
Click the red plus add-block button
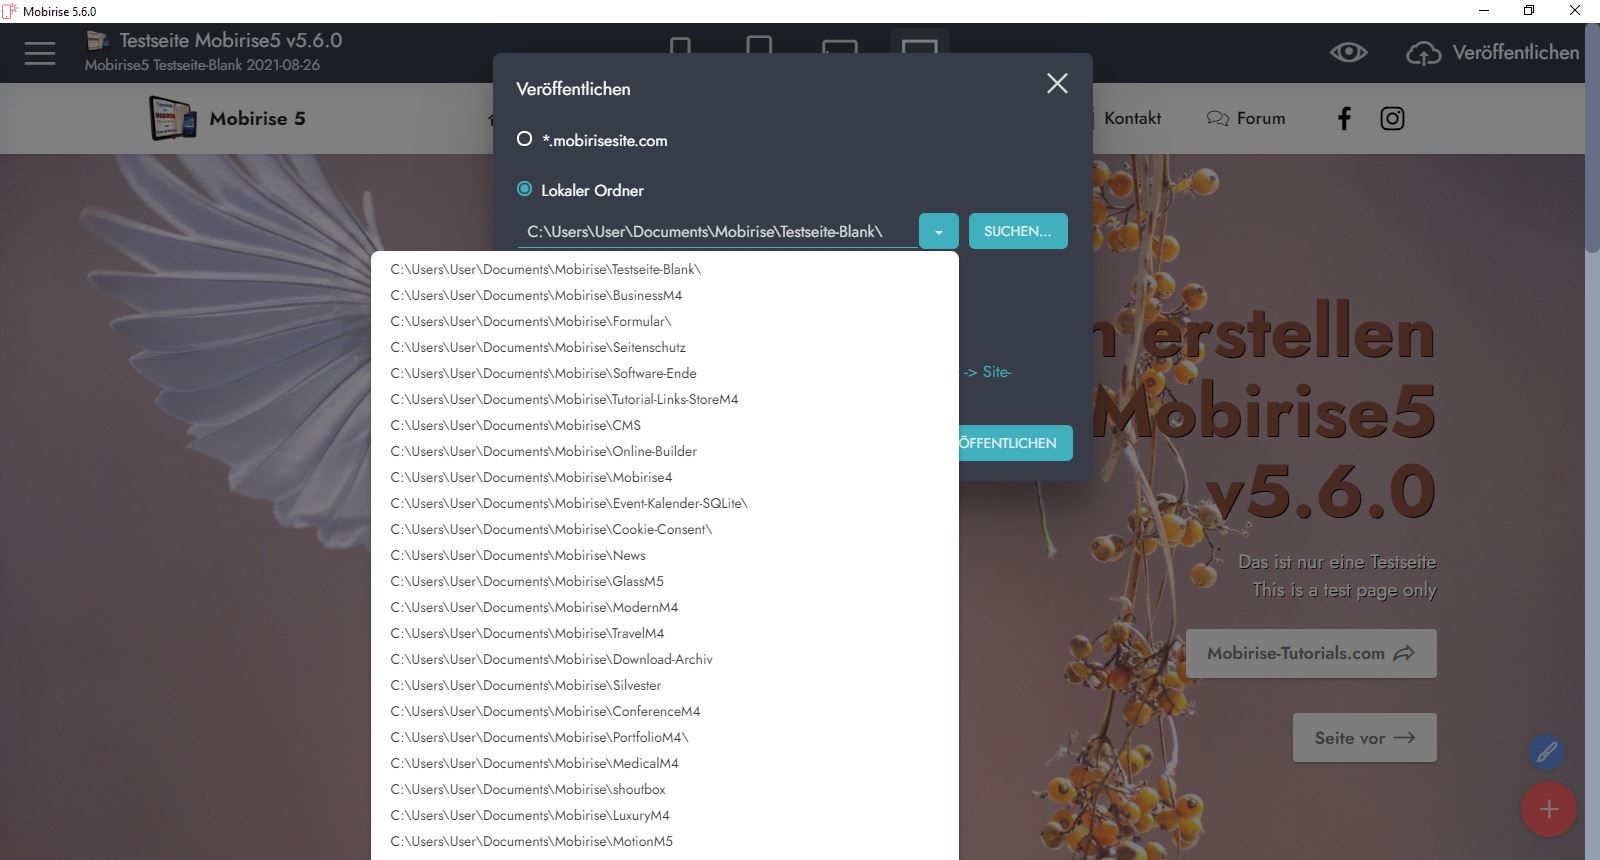tap(1548, 809)
